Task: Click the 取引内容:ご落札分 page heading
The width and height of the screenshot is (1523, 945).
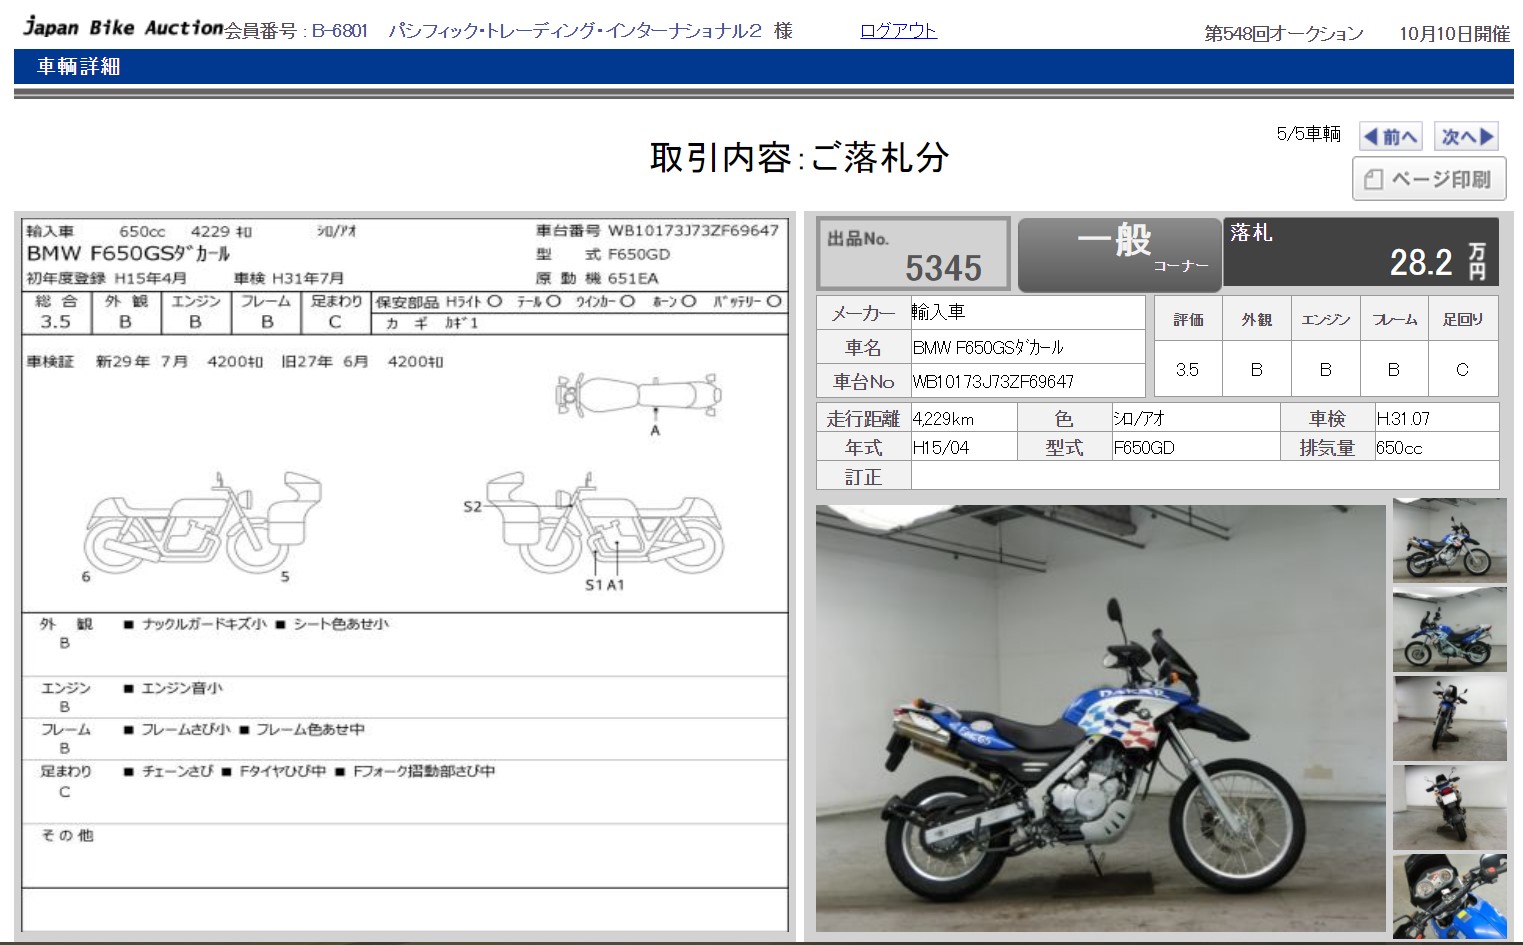Action: pos(799,157)
